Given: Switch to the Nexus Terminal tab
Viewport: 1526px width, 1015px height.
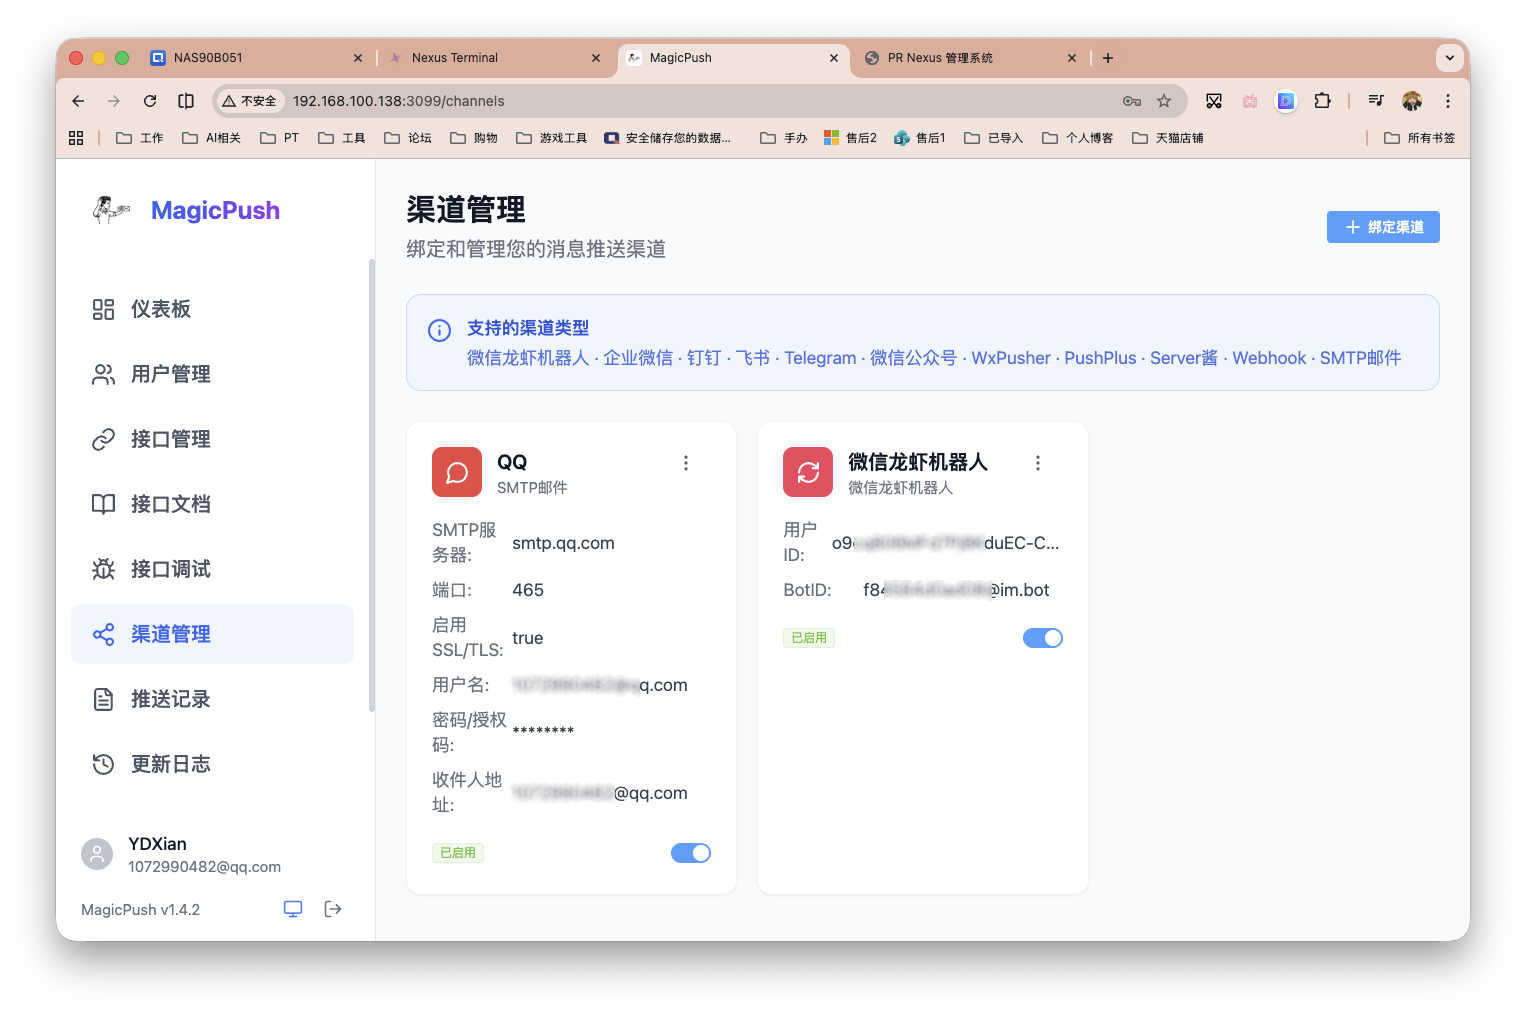Looking at the screenshot, I should [457, 57].
